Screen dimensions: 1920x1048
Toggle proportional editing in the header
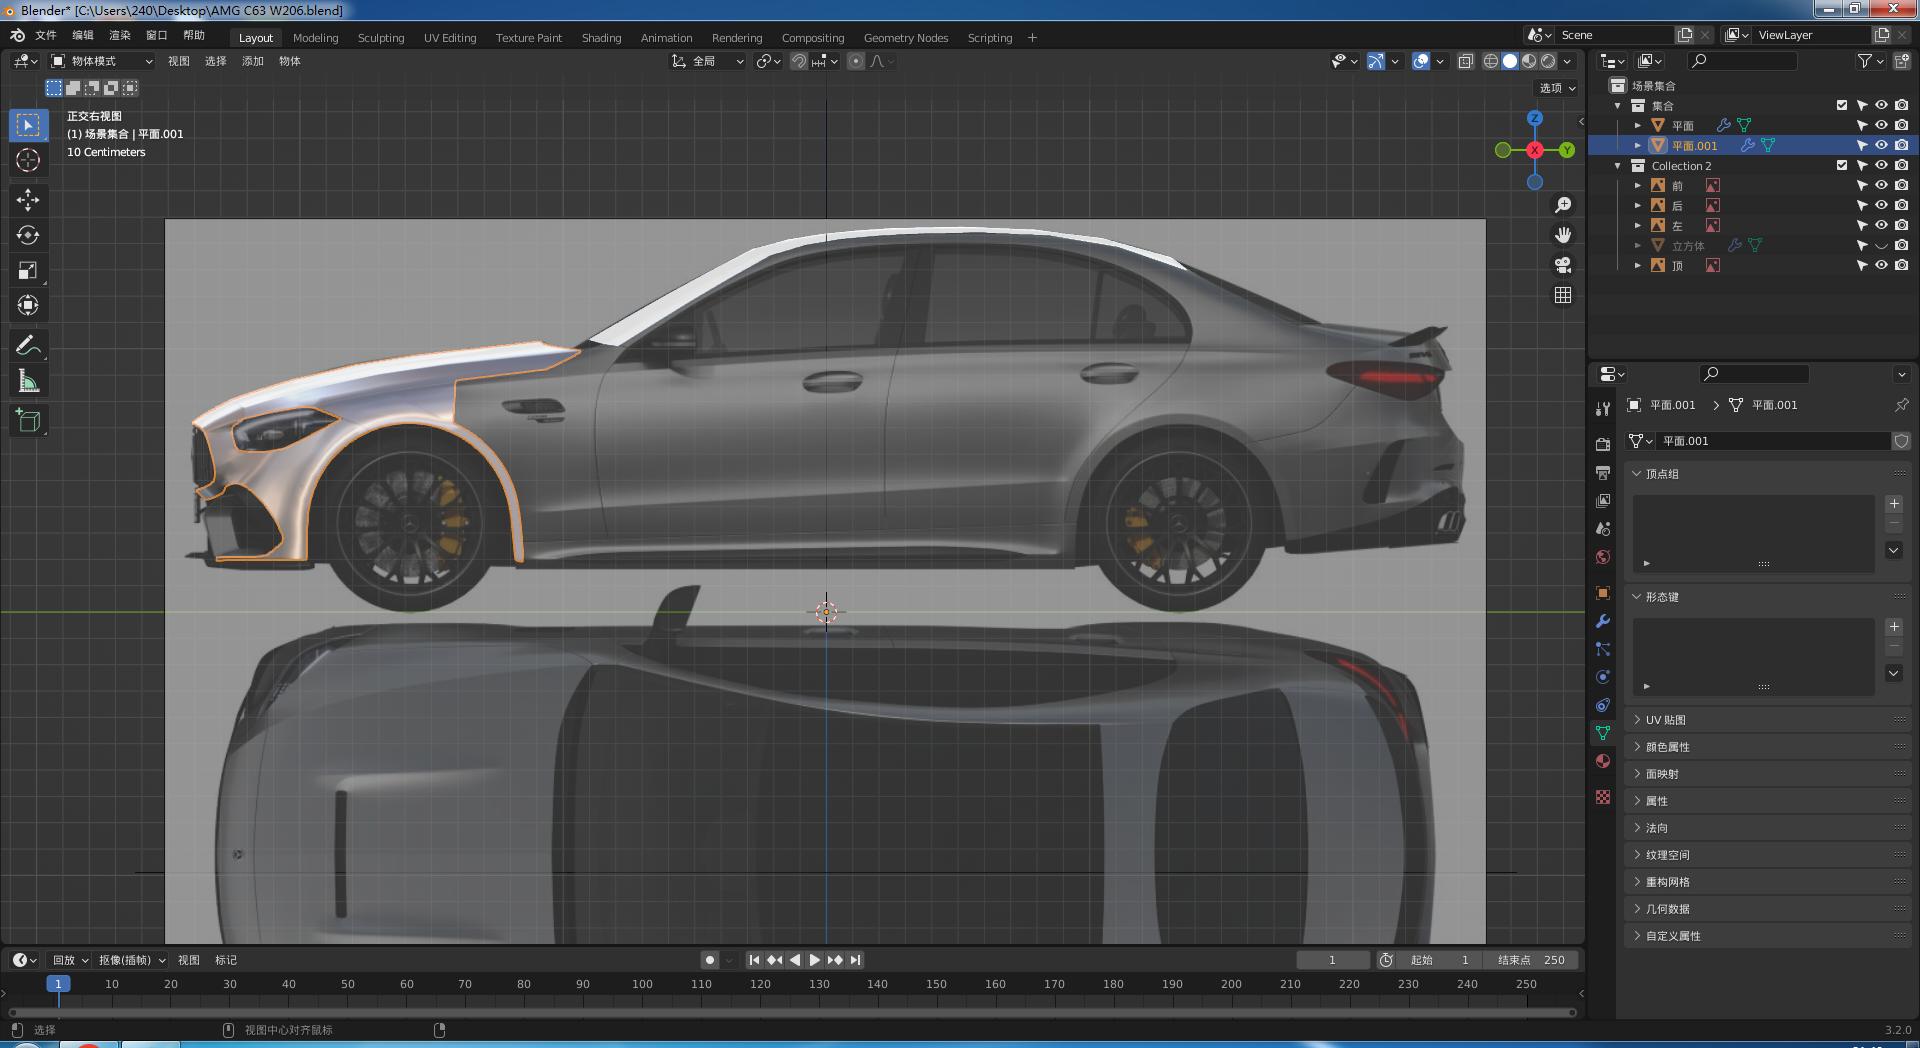pos(856,61)
